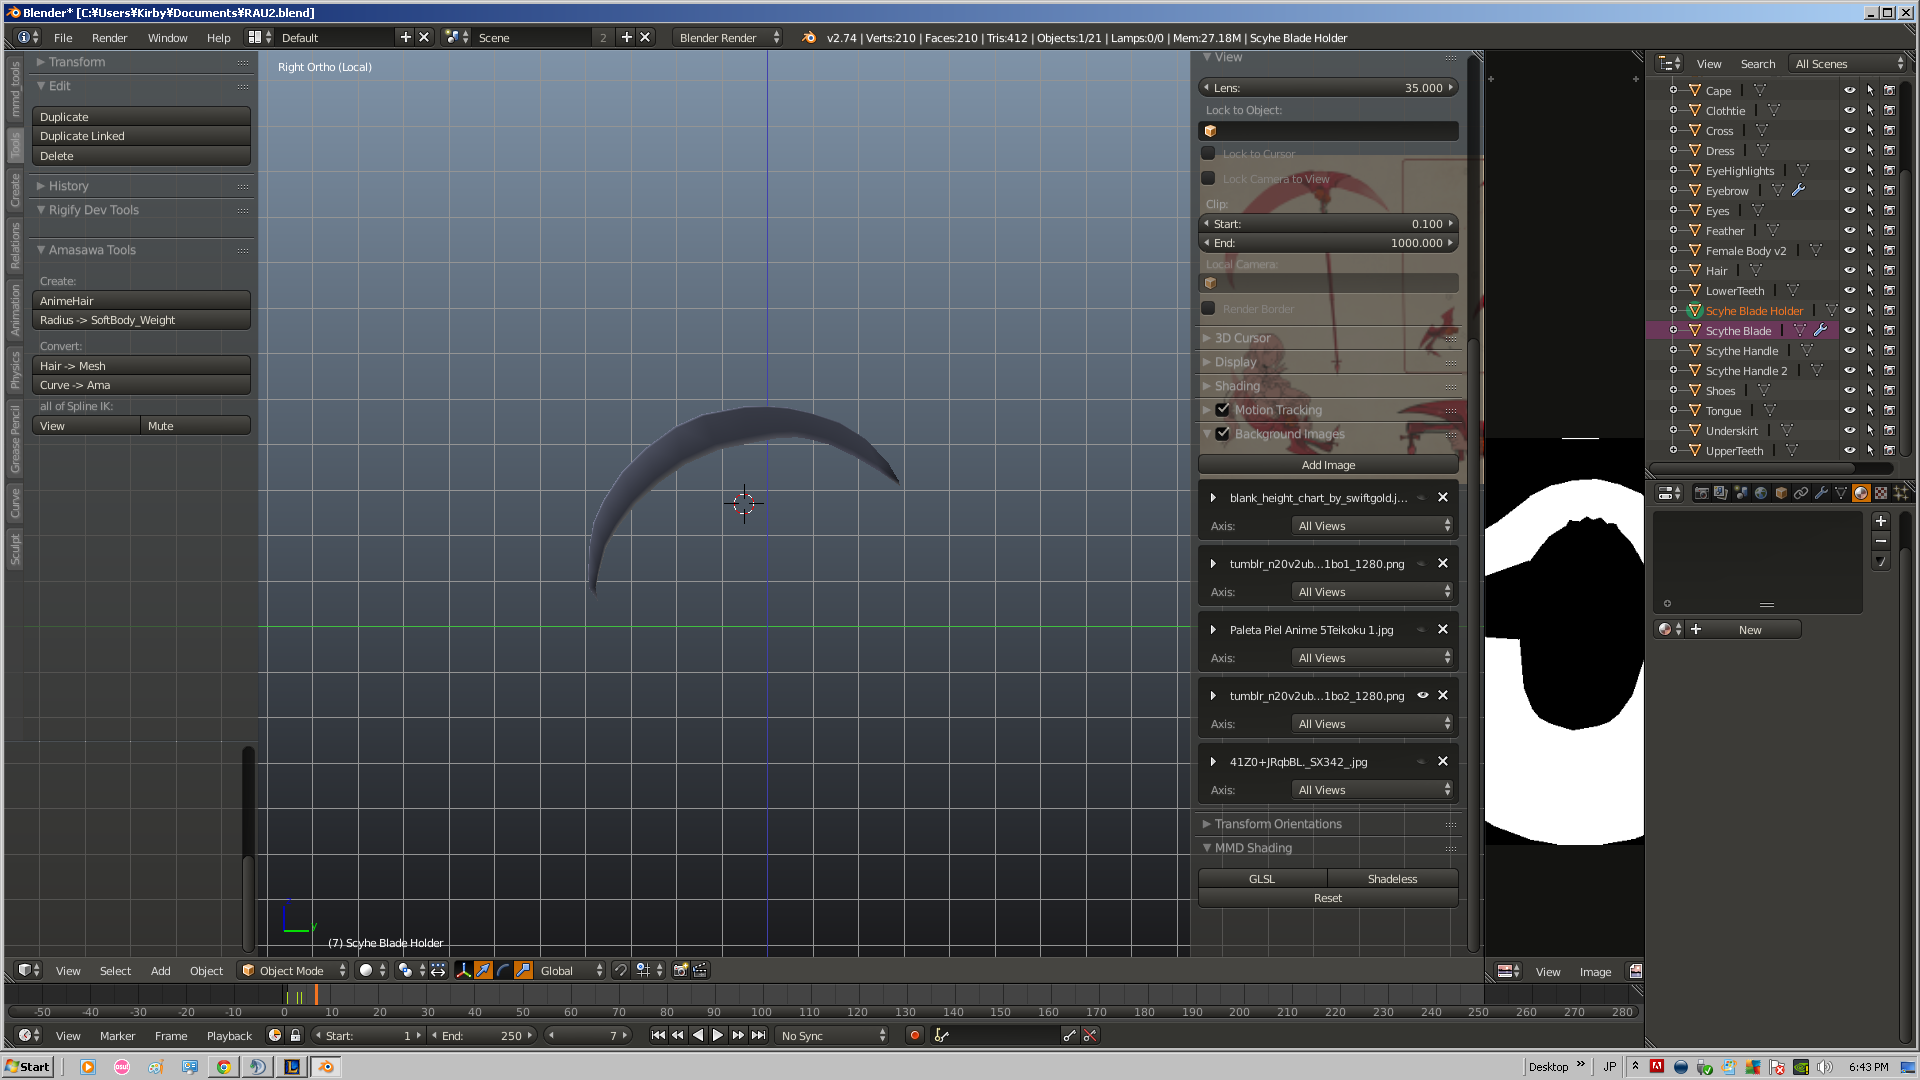Remove material slot with minus button

1881,541
